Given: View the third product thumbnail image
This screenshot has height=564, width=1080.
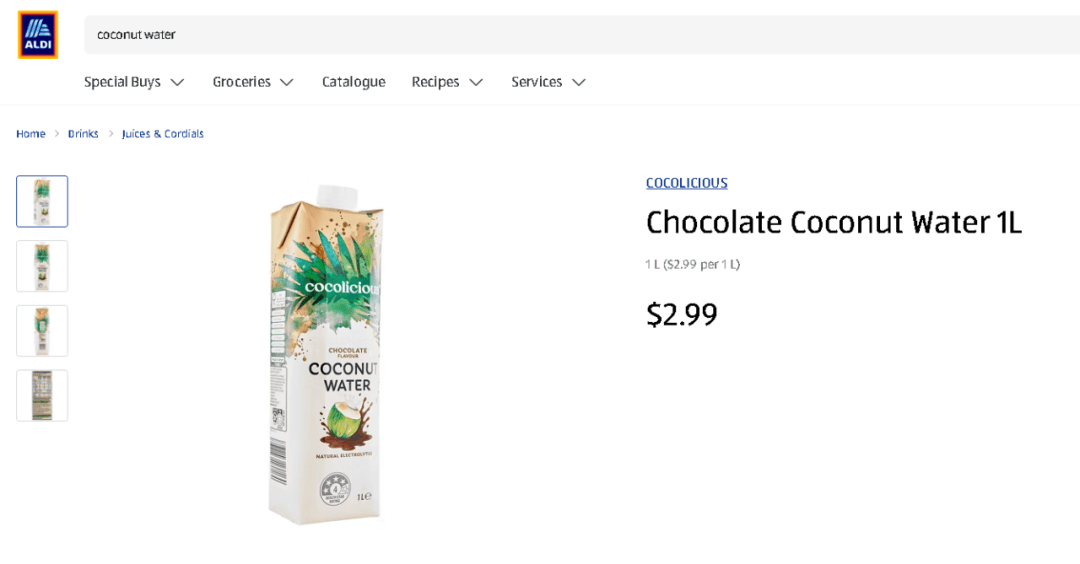Looking at the screenshot, I should 42,331.
